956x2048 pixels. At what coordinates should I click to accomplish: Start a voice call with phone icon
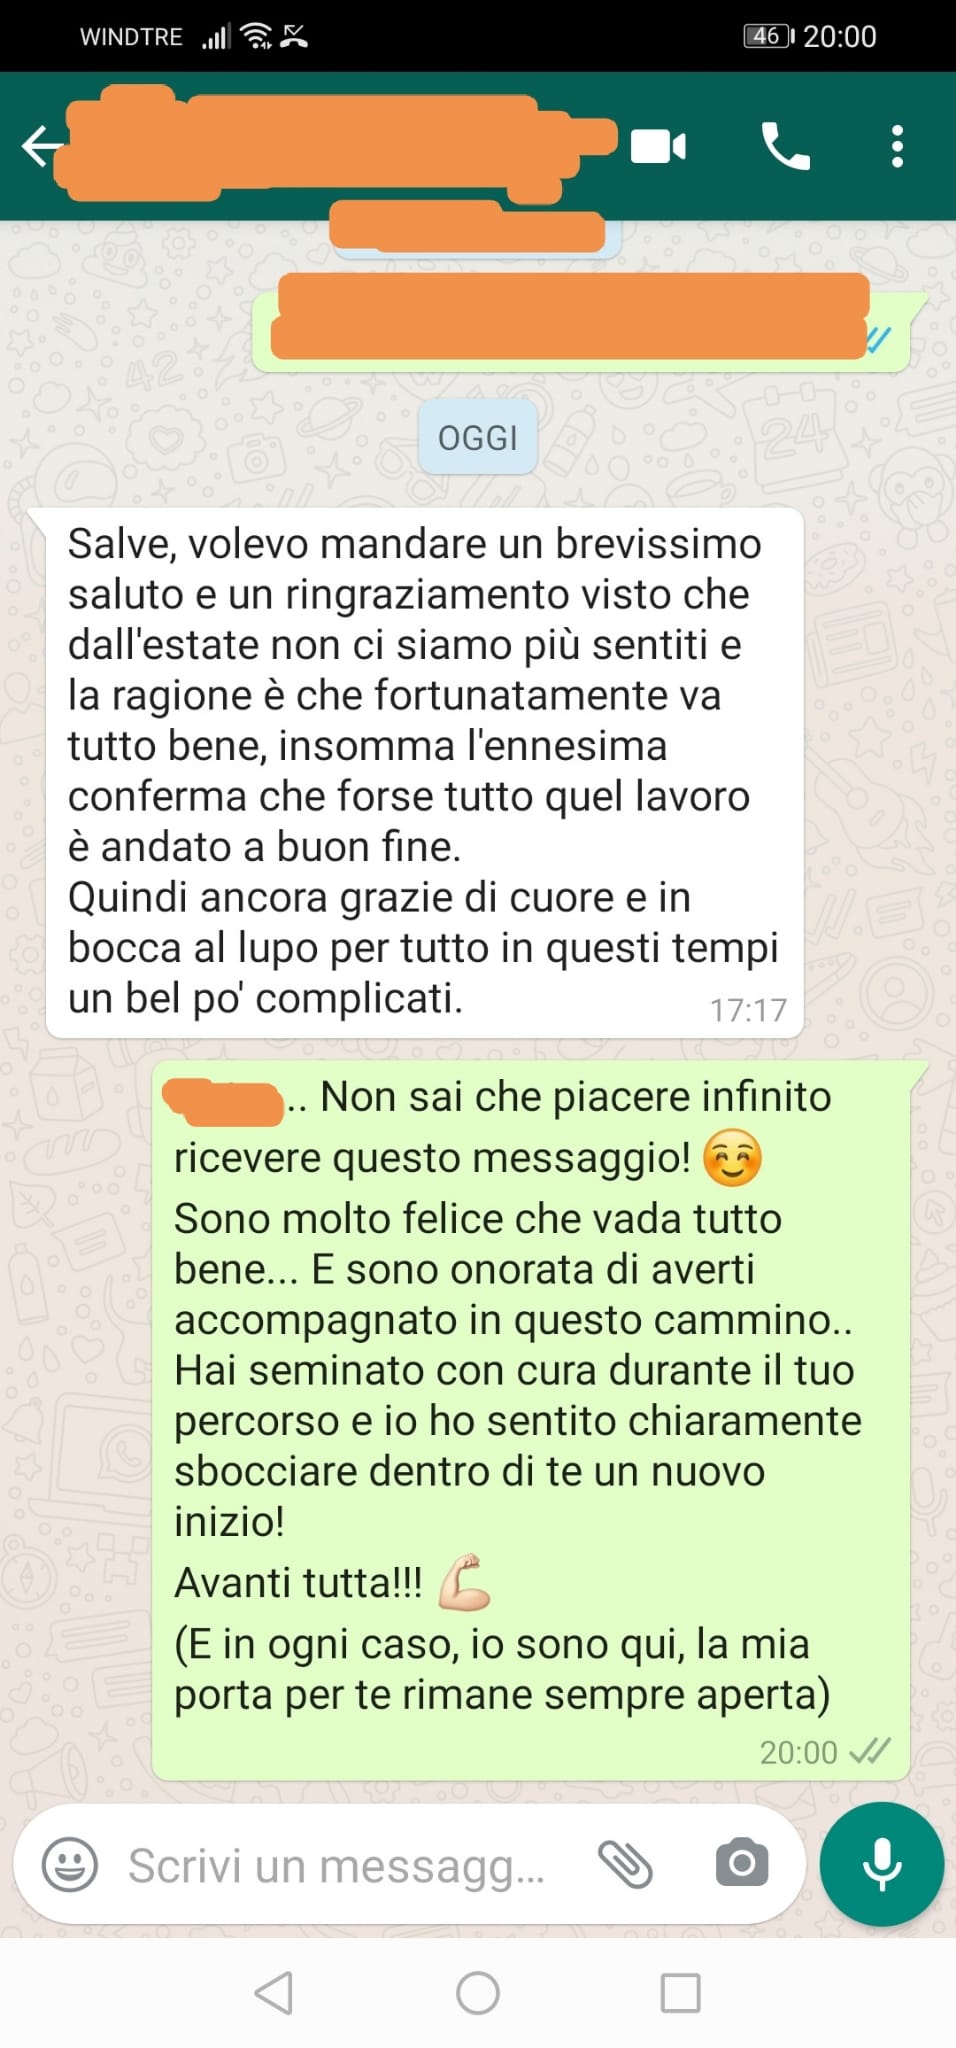785,147
